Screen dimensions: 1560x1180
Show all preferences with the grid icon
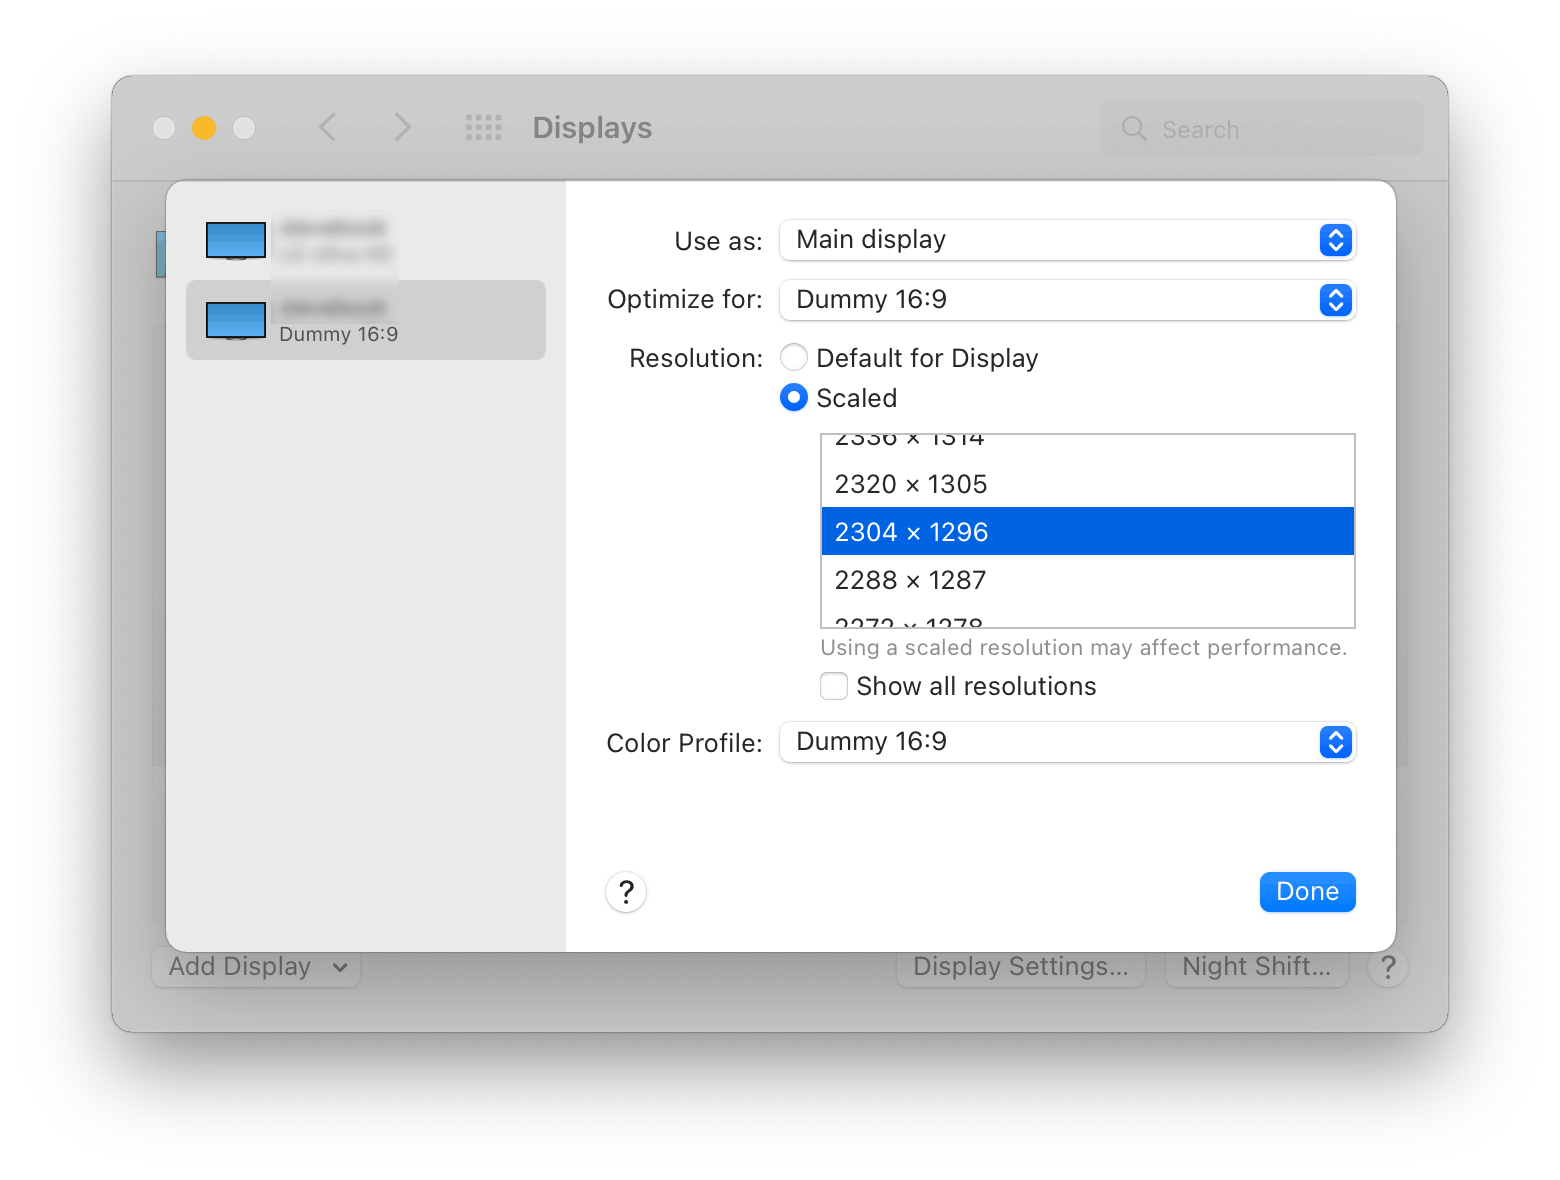coord(484,127)
